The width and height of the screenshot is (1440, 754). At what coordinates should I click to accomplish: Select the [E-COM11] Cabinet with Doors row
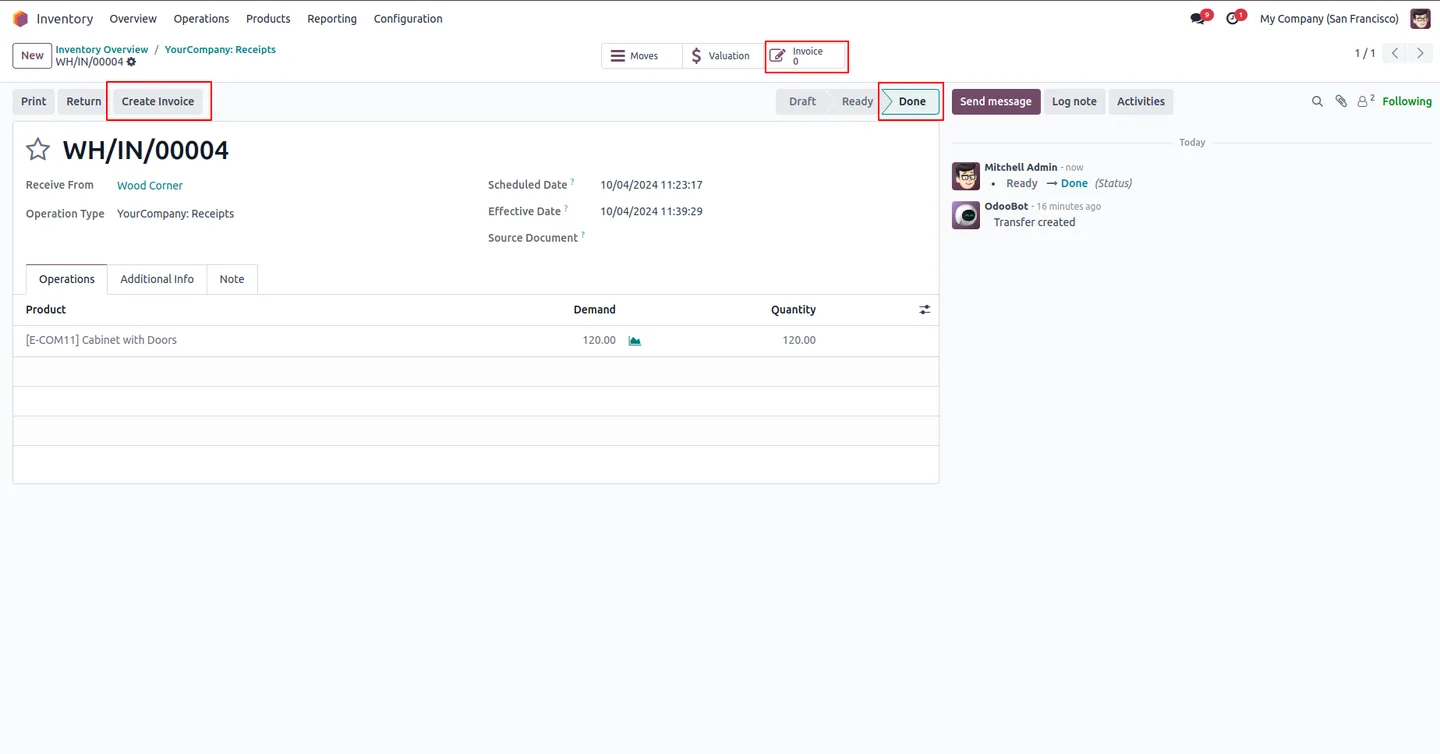coord(476,341)
